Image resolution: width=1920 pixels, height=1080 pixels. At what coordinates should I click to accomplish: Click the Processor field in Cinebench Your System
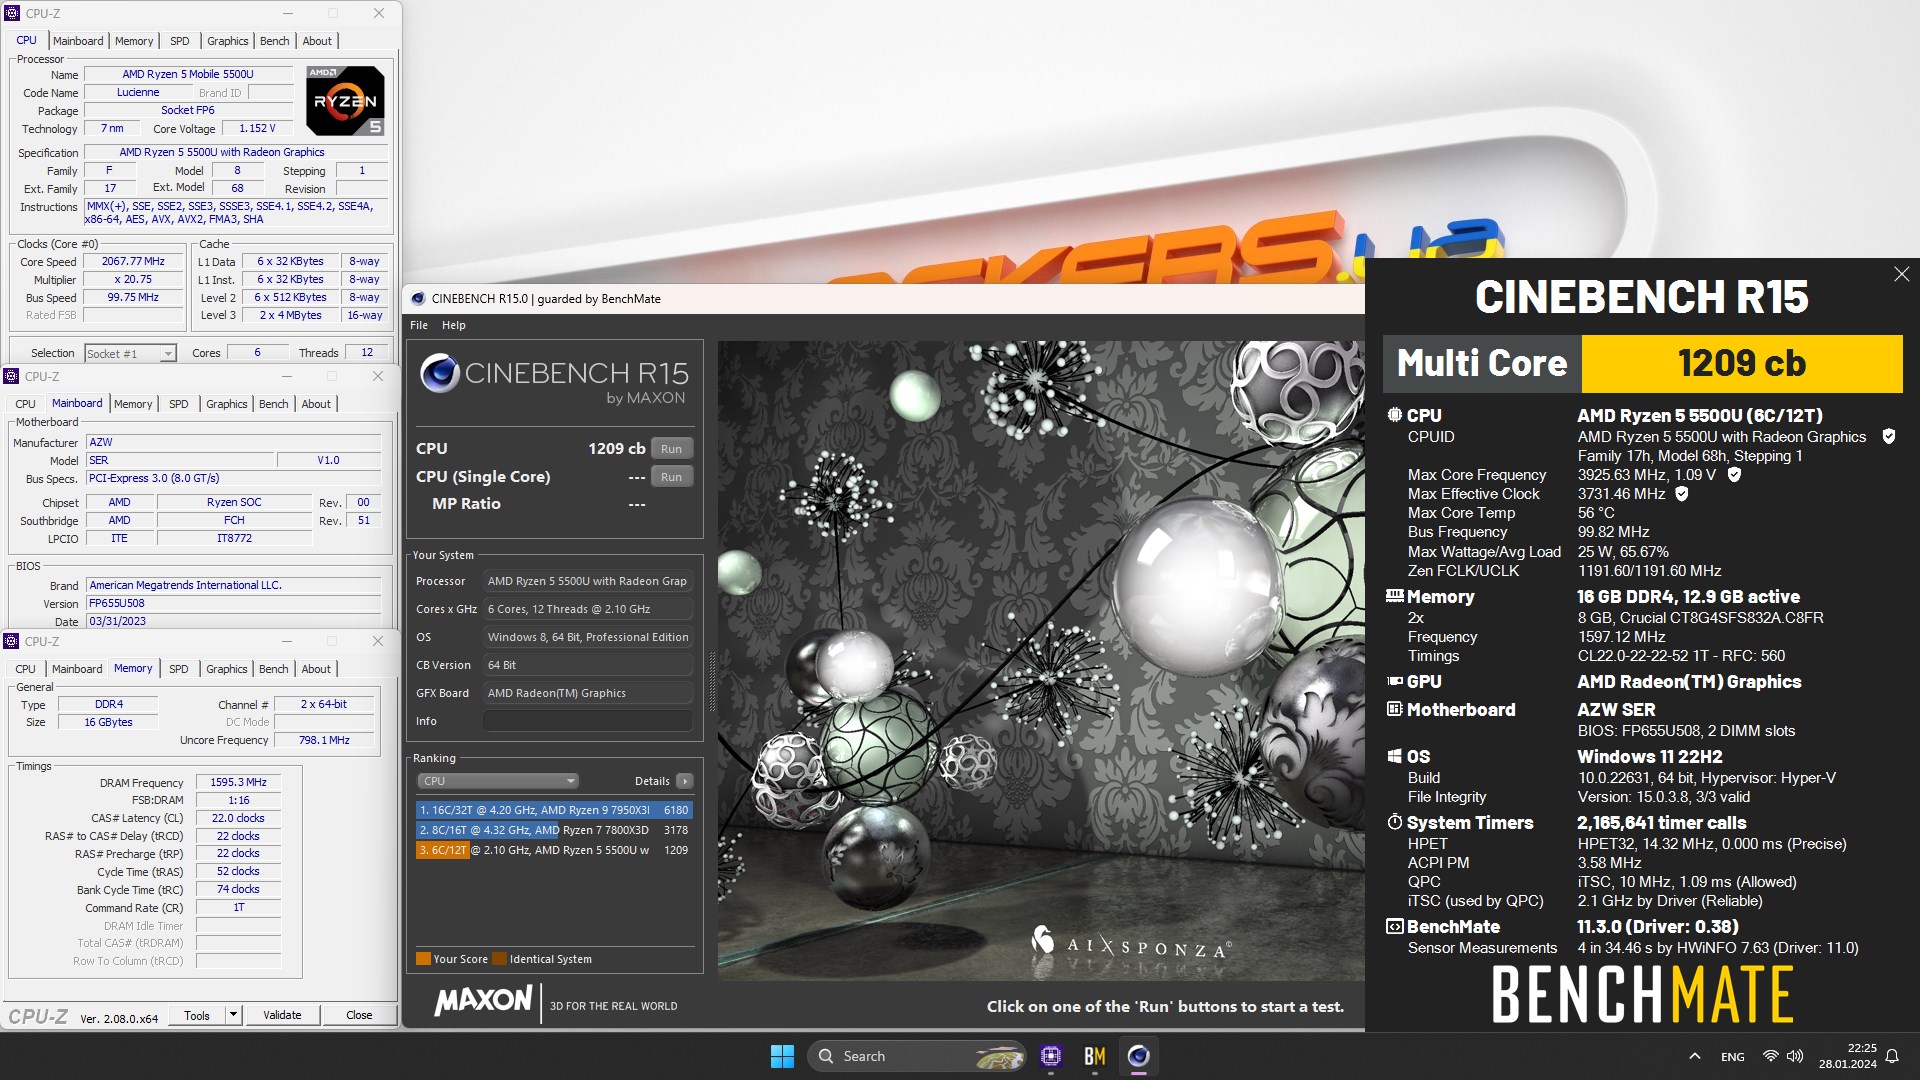(x=587, y=581)
